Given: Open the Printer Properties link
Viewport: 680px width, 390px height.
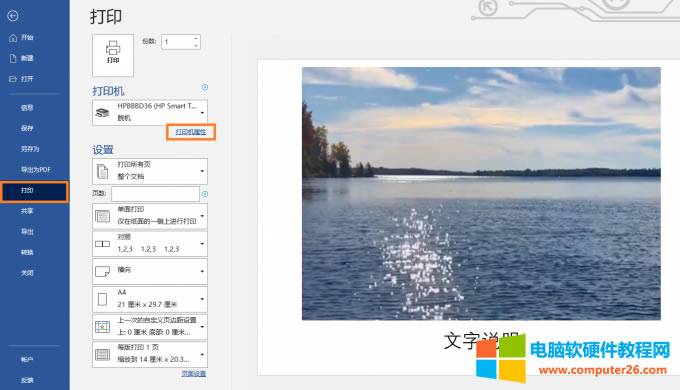Looking at the screenshot, I should click(191, 132).
